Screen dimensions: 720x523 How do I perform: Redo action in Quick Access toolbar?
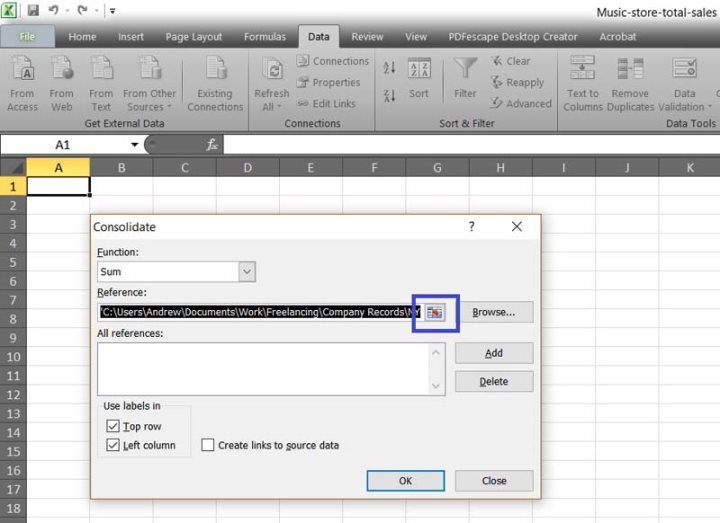pyautogui.click(x=83, y=10)
